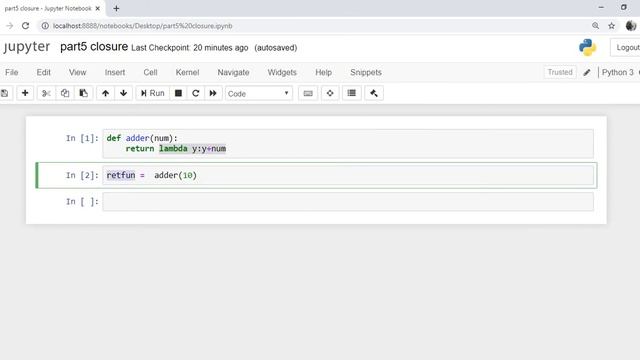Rename notebook title part5 closure

[94, 47]
